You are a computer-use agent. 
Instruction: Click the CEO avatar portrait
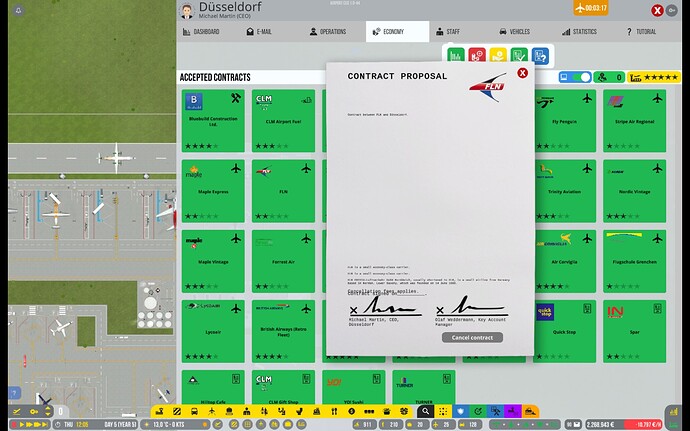(x=187, y=11)
